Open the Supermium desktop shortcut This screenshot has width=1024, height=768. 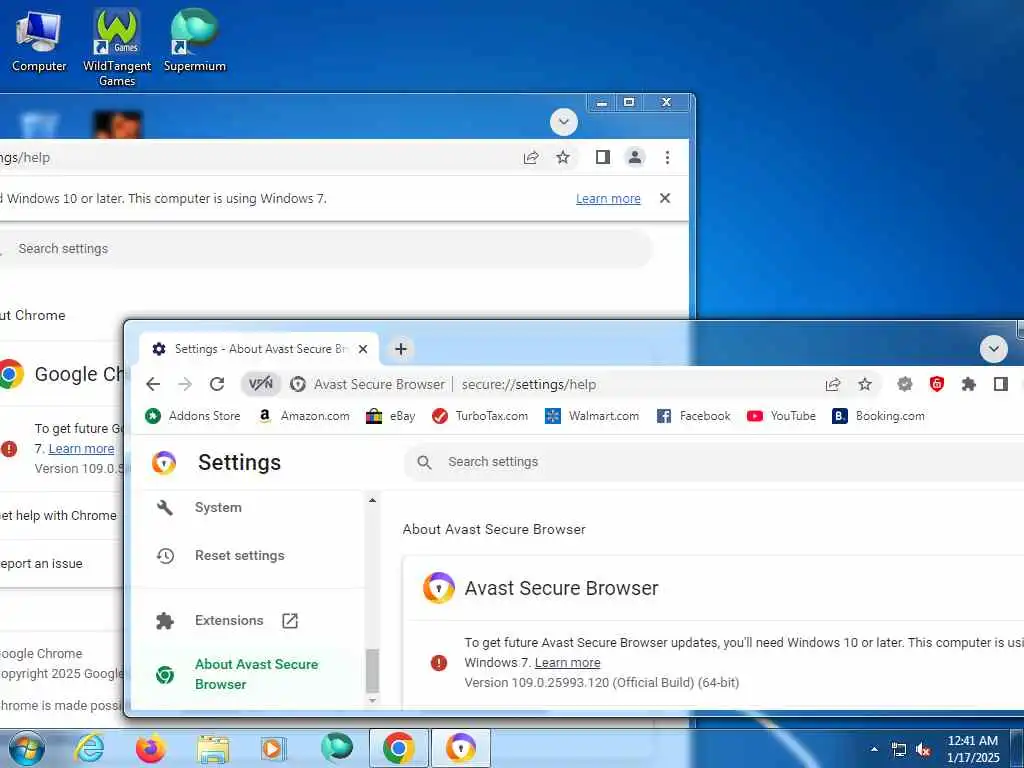(x=195, y=40)
